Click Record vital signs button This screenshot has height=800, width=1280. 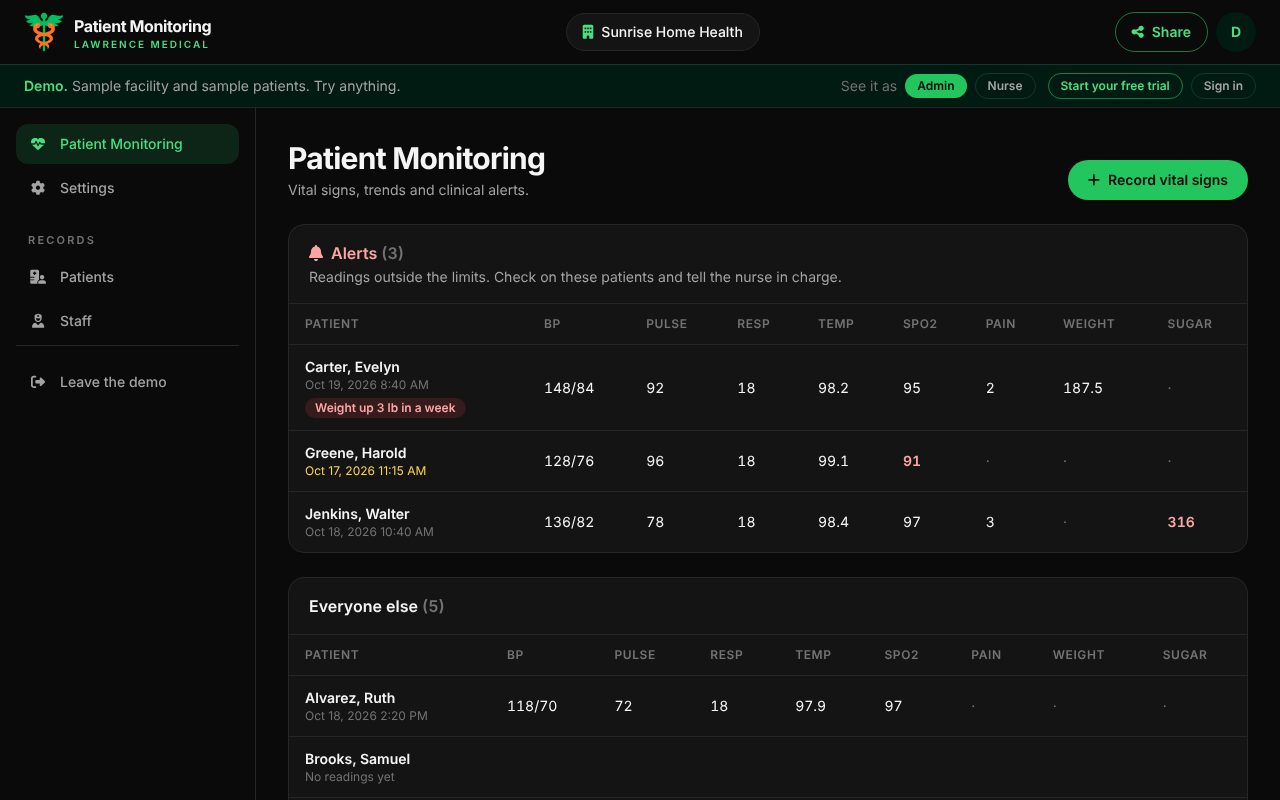click(x=1158, y=180)
